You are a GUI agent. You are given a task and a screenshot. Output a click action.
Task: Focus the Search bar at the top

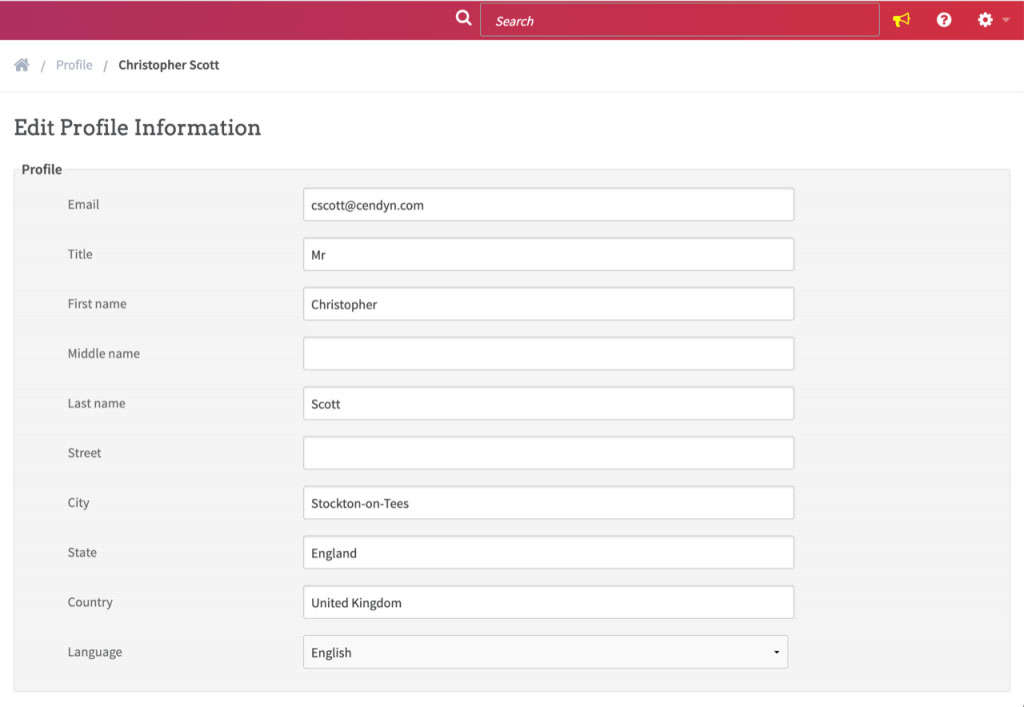click(680, 19)
